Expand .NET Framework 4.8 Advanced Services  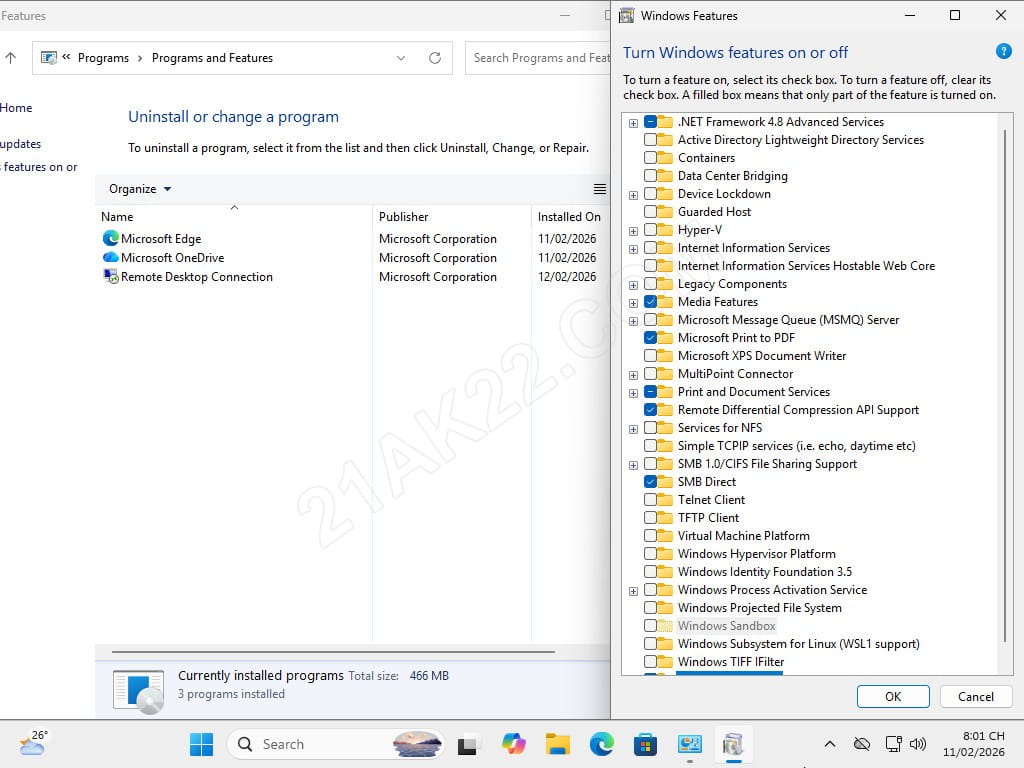633,123
